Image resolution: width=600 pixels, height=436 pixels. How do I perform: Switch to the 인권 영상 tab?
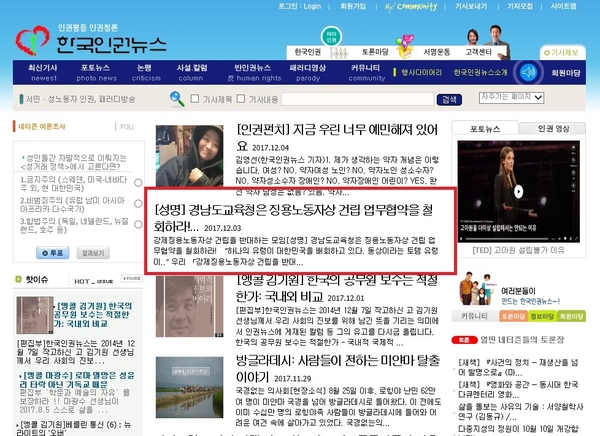tap(553, 129)
